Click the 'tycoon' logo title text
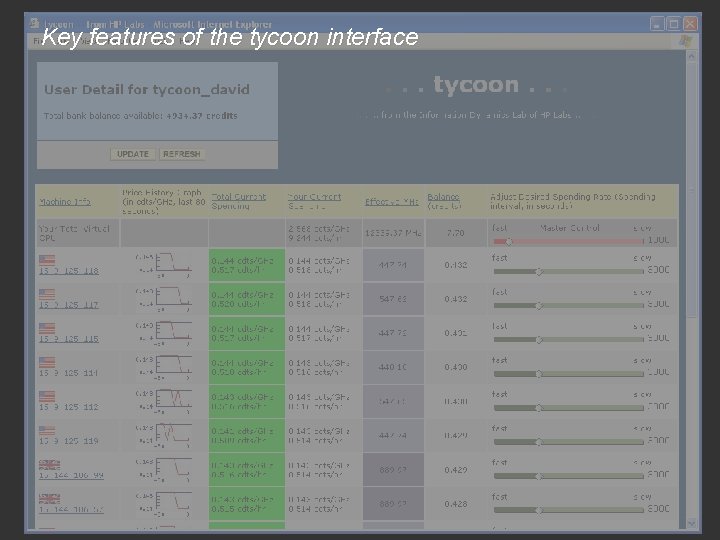Screen dimensions: 720x540 click(x=476, y=85)
